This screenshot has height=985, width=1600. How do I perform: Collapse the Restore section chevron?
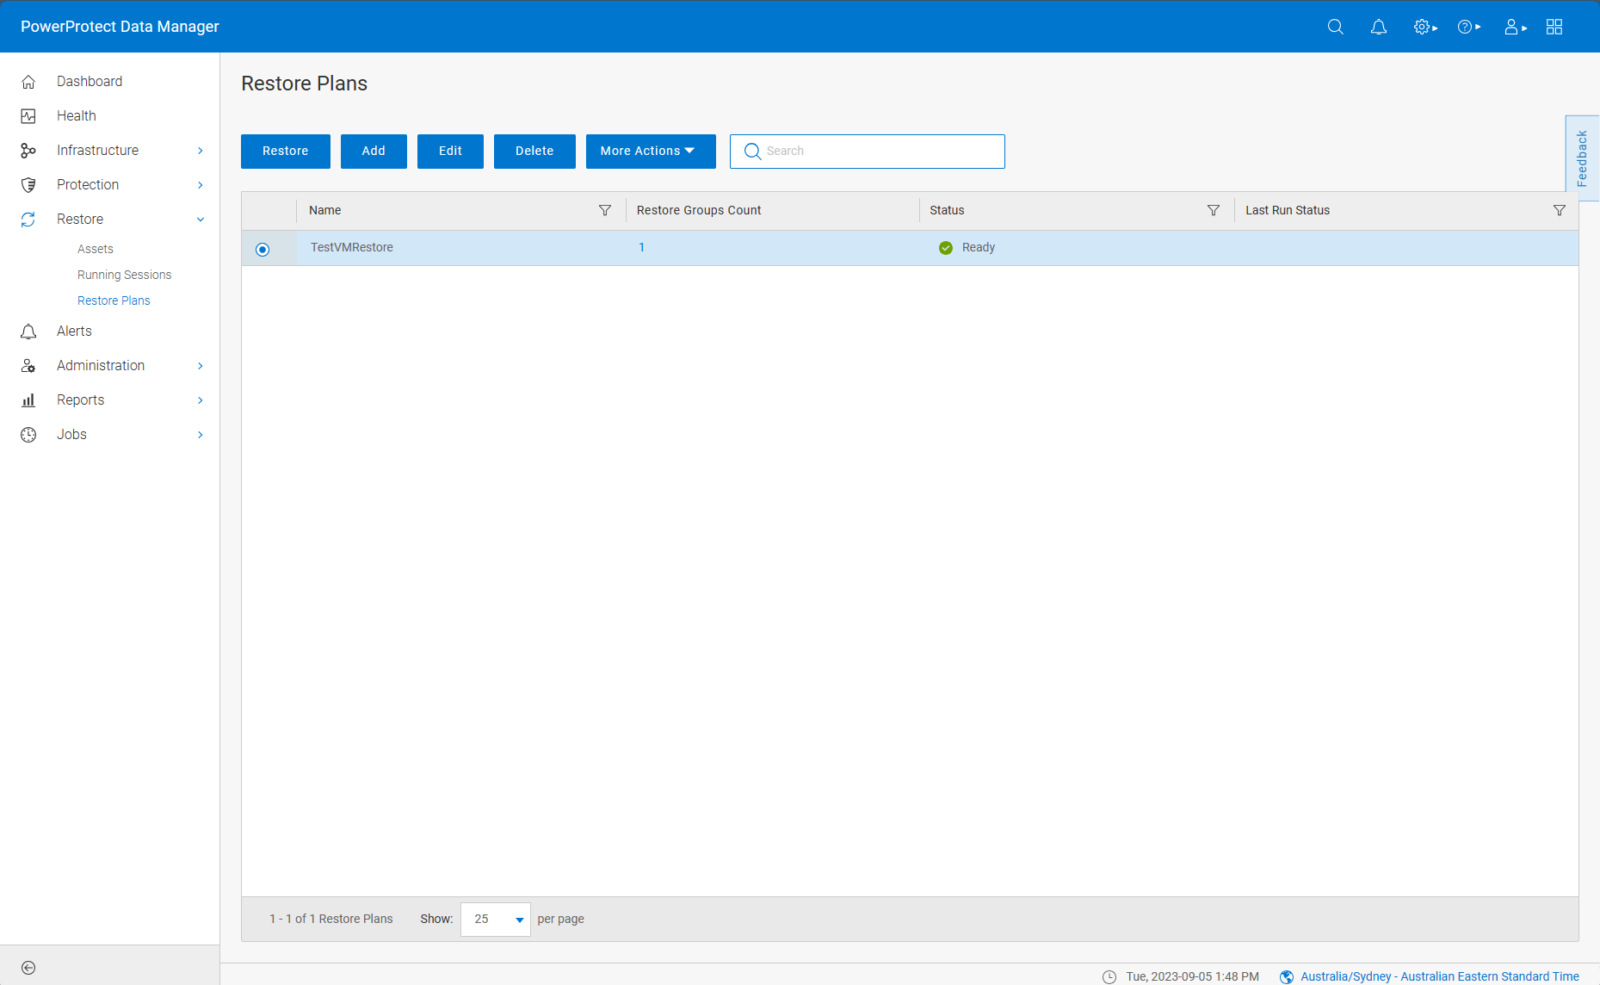[201, 219]
